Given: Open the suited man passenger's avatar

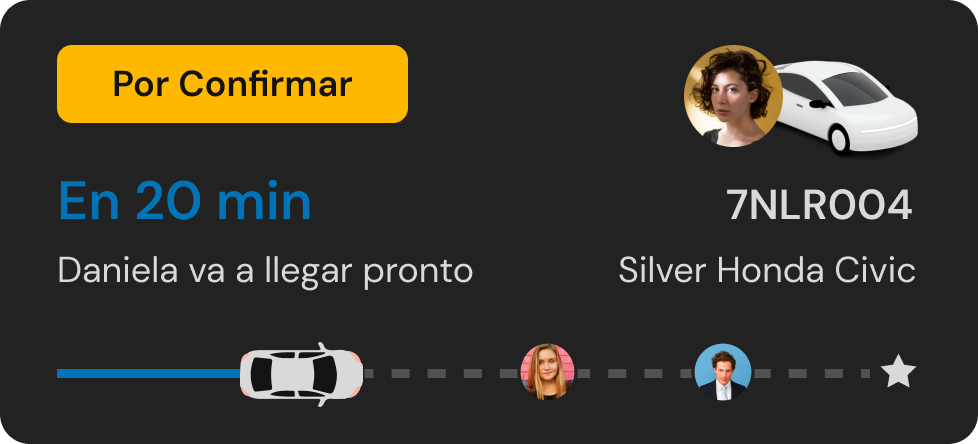Looking at the screenshot, I should pos(723,372).
